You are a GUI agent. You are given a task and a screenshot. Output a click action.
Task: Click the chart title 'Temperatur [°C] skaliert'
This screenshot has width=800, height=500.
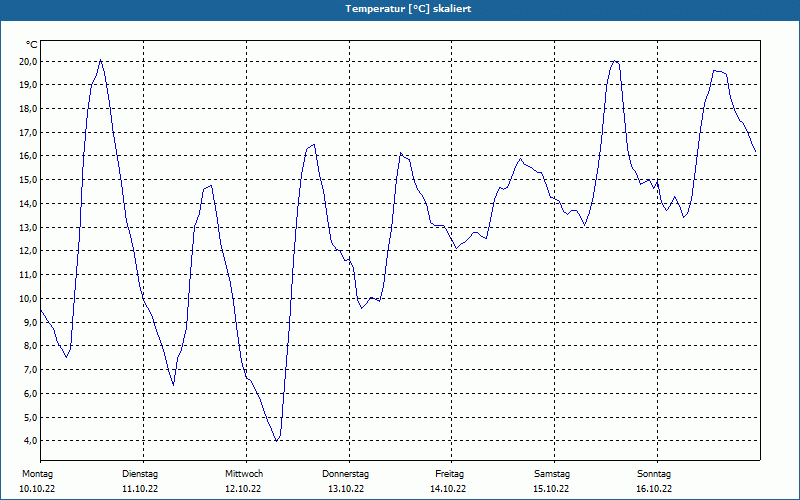pyautogui.click(x=408, y=9)
